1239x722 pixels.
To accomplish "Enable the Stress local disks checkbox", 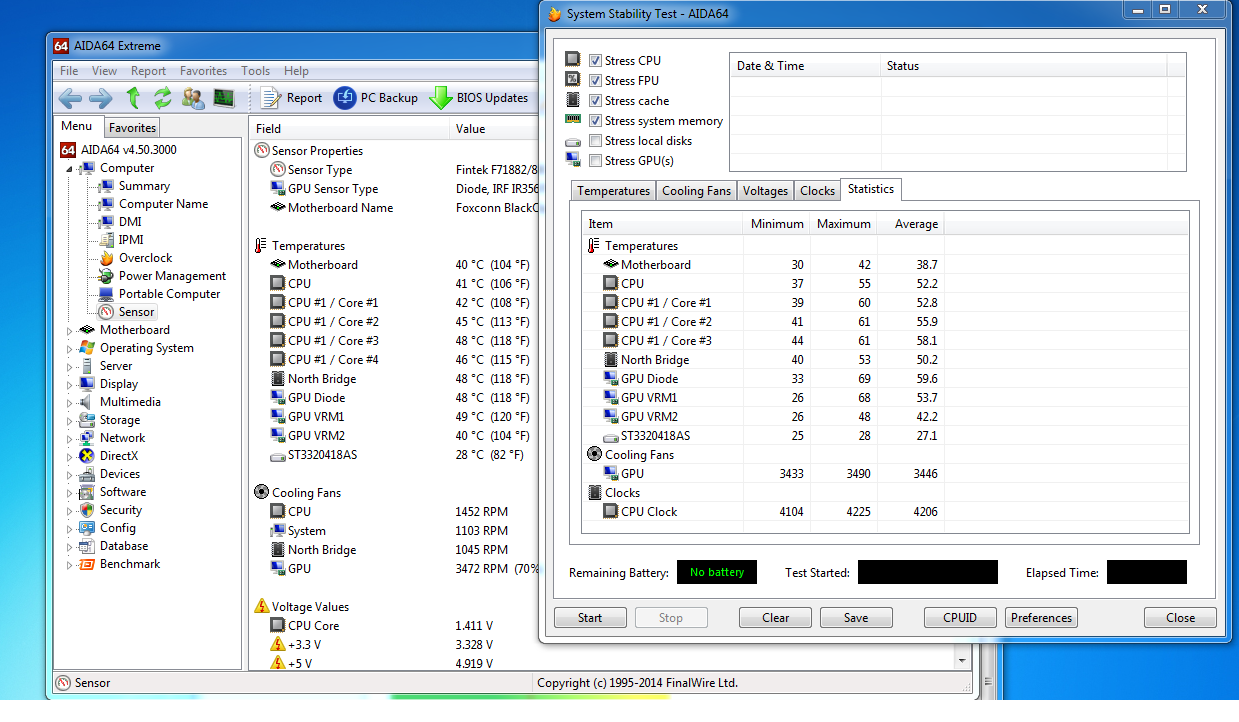I will (596, 141).
